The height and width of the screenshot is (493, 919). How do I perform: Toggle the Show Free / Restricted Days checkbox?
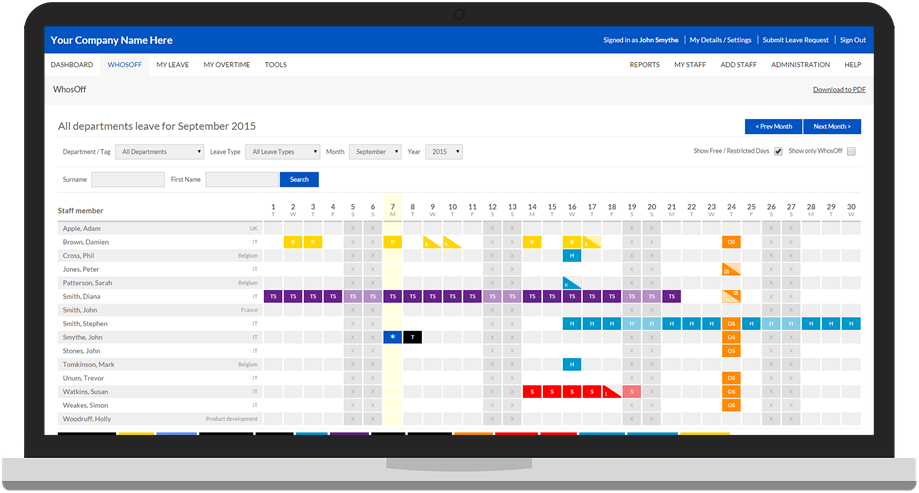pos(778,151)
